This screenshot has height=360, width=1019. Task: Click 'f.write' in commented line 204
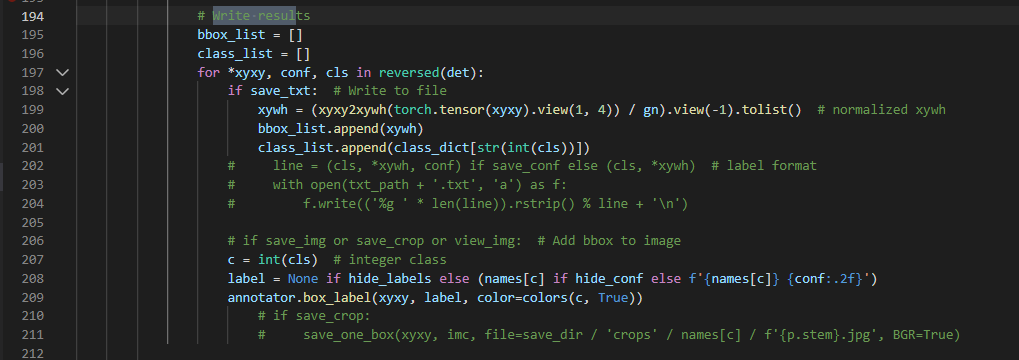click(x=329, y=204)
